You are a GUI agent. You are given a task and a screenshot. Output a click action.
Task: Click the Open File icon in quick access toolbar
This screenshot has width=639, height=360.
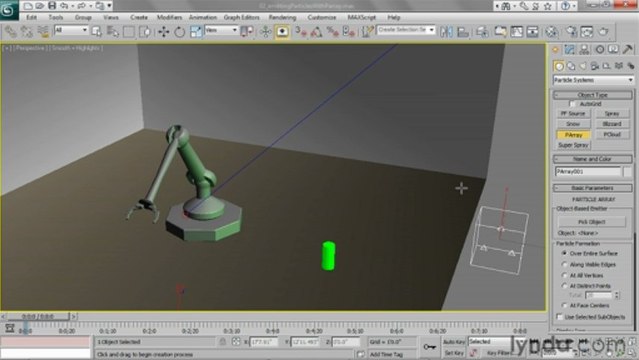[40, 6]
